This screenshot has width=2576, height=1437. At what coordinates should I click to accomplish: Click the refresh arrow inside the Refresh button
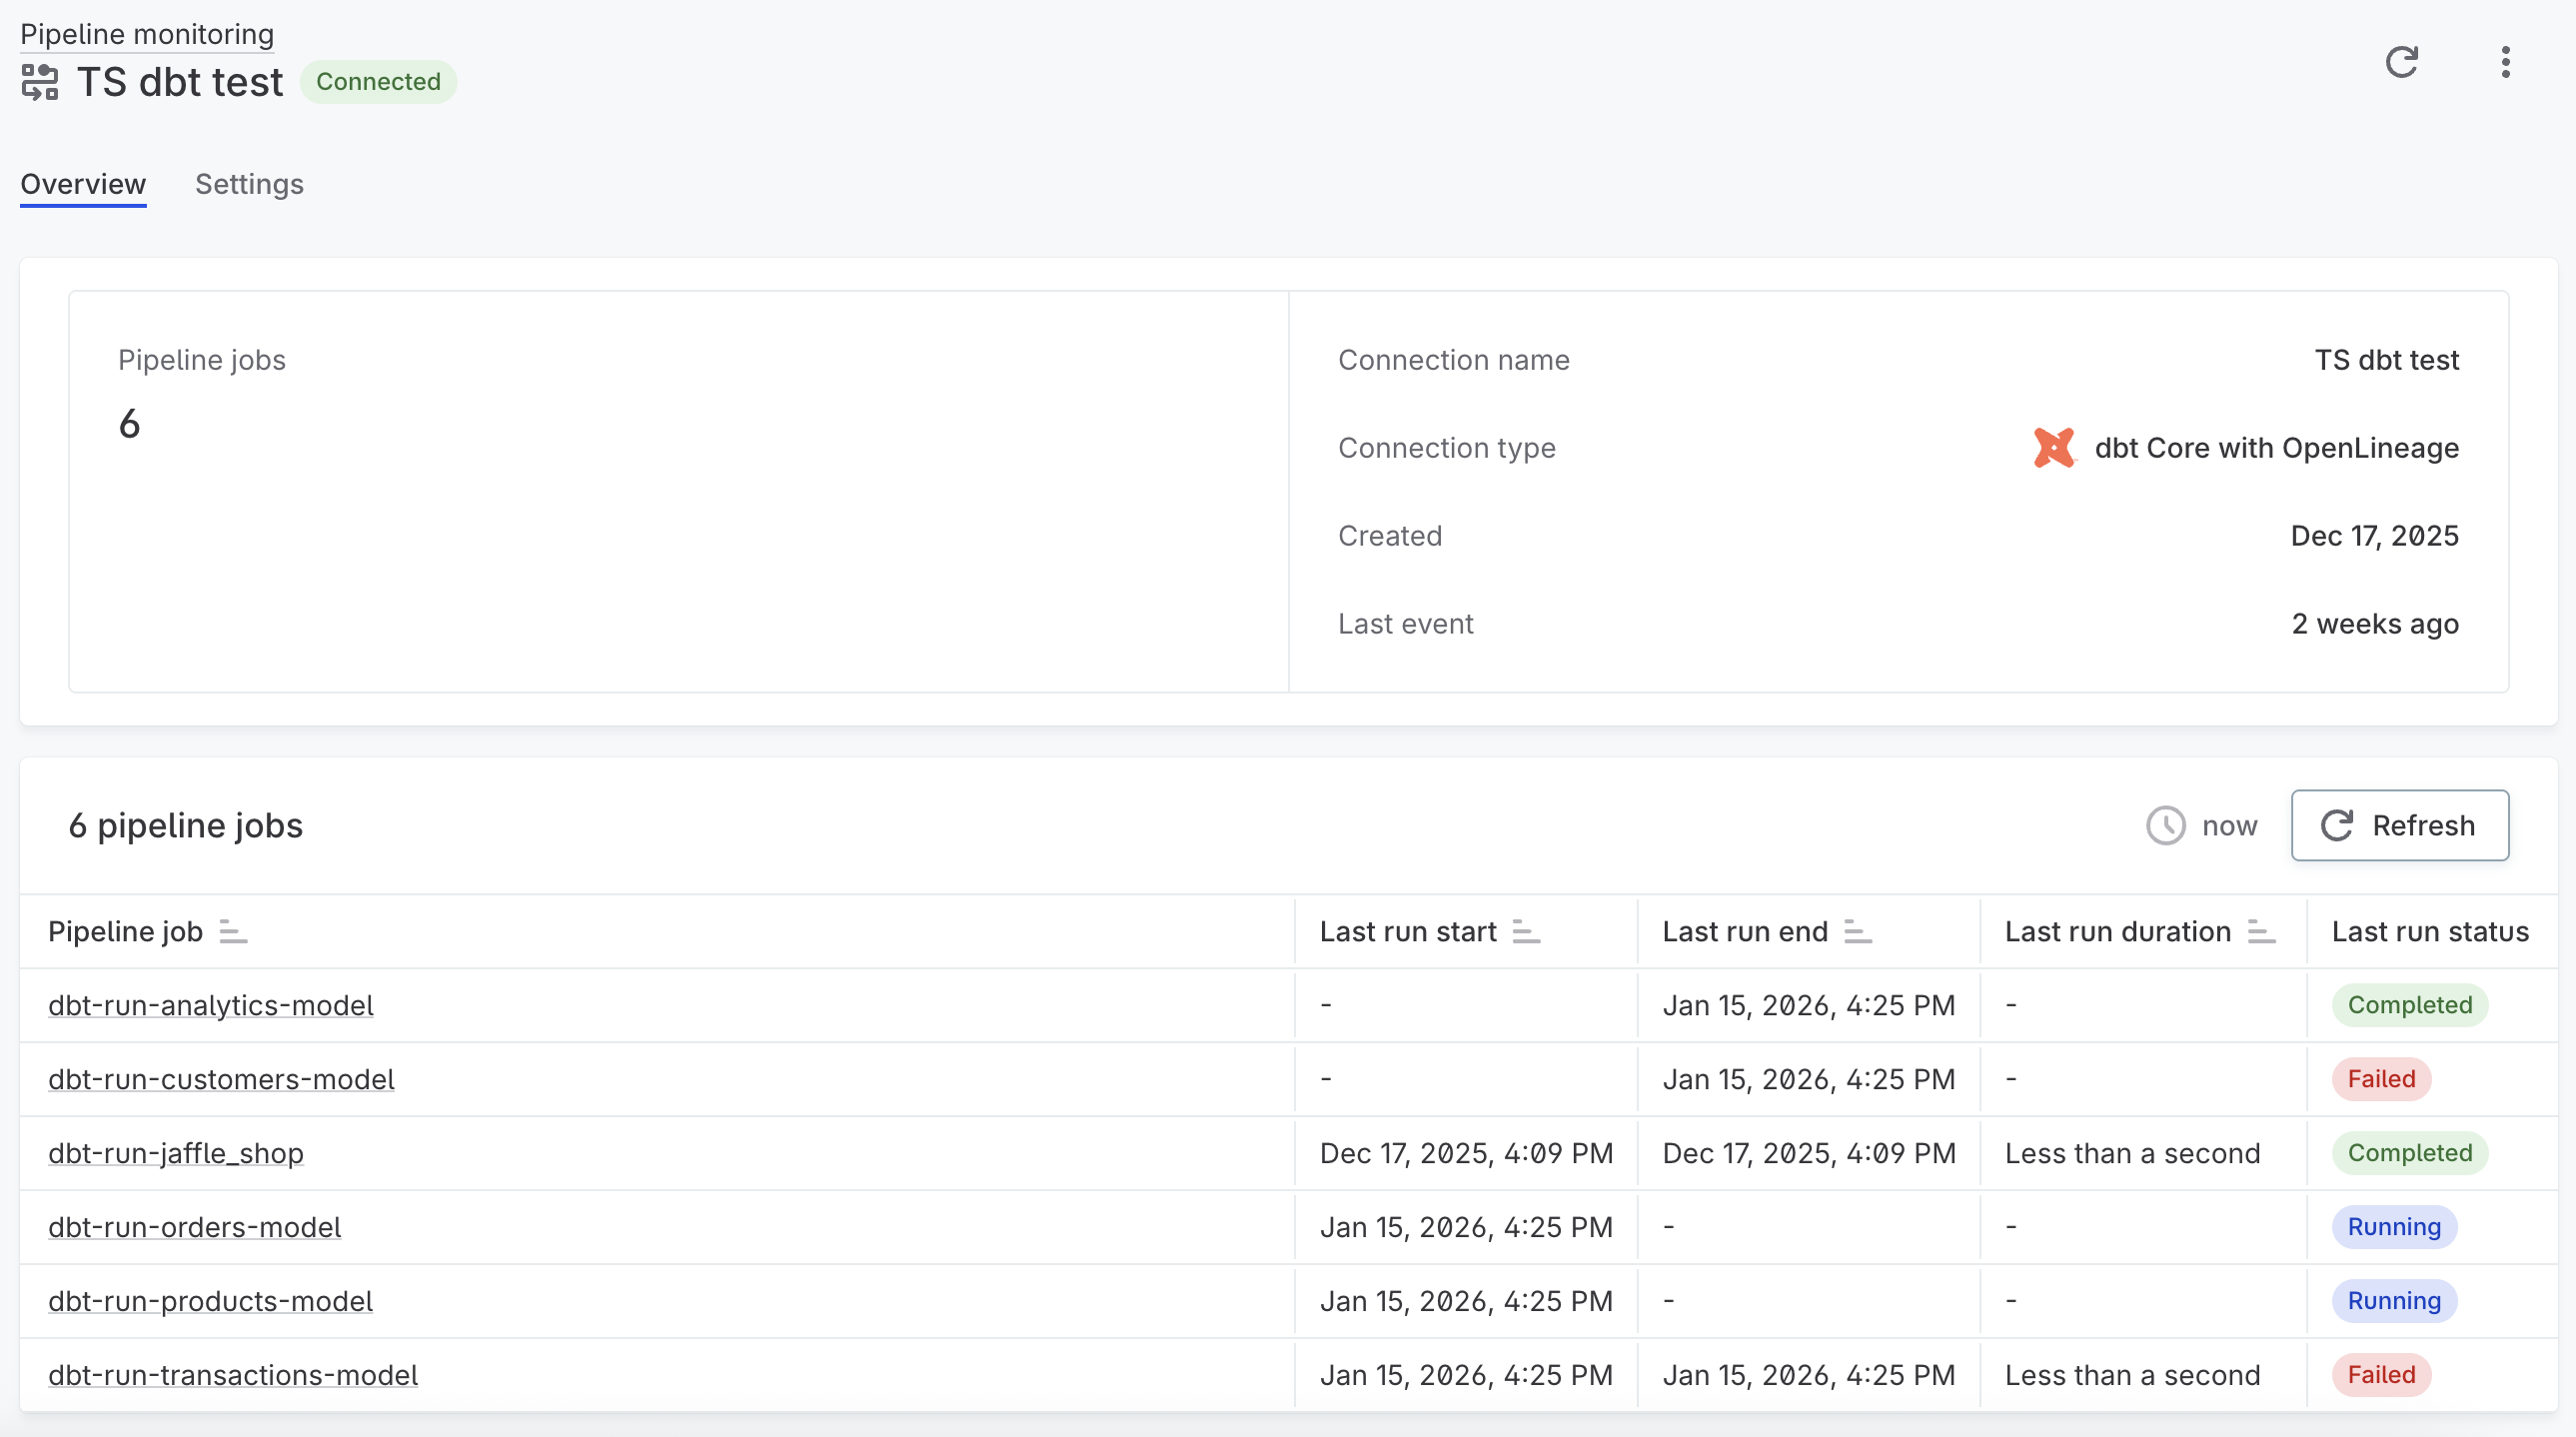(x=2336, y=825)
